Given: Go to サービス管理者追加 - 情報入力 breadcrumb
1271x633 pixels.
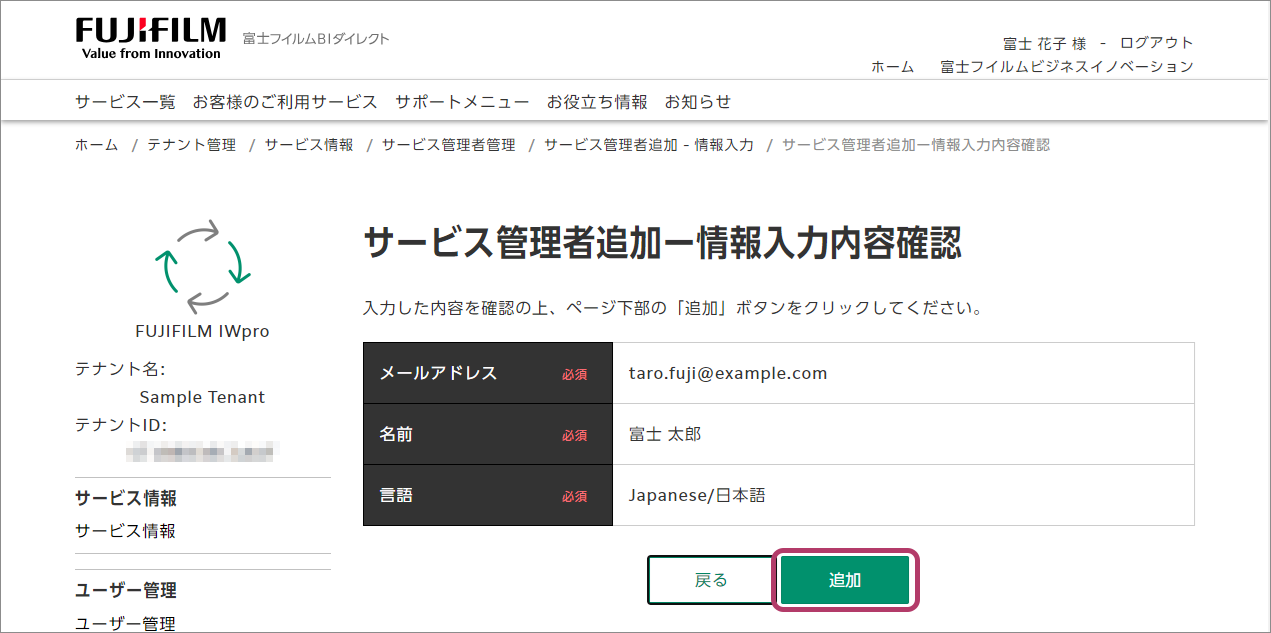Looking at the screenshot, I should pos(649,145).
